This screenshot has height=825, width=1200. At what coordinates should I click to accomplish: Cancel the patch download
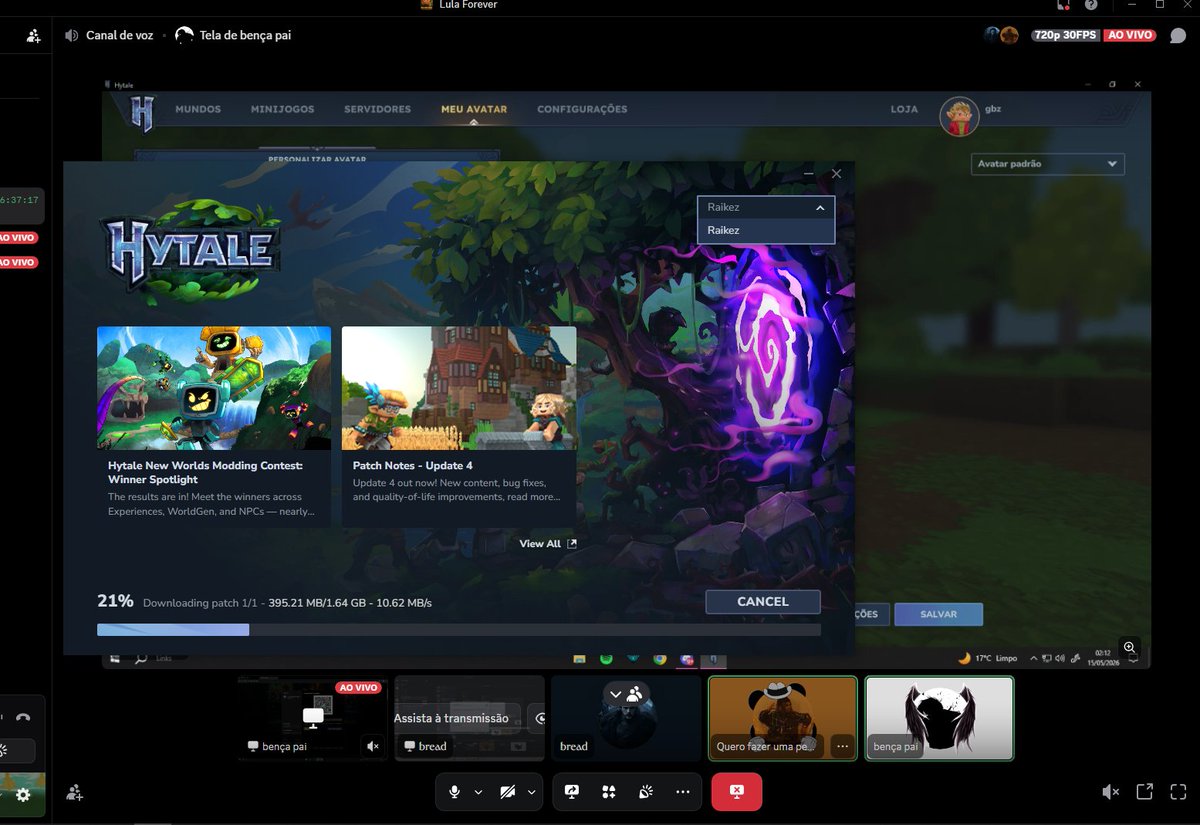tap(763, 602)
